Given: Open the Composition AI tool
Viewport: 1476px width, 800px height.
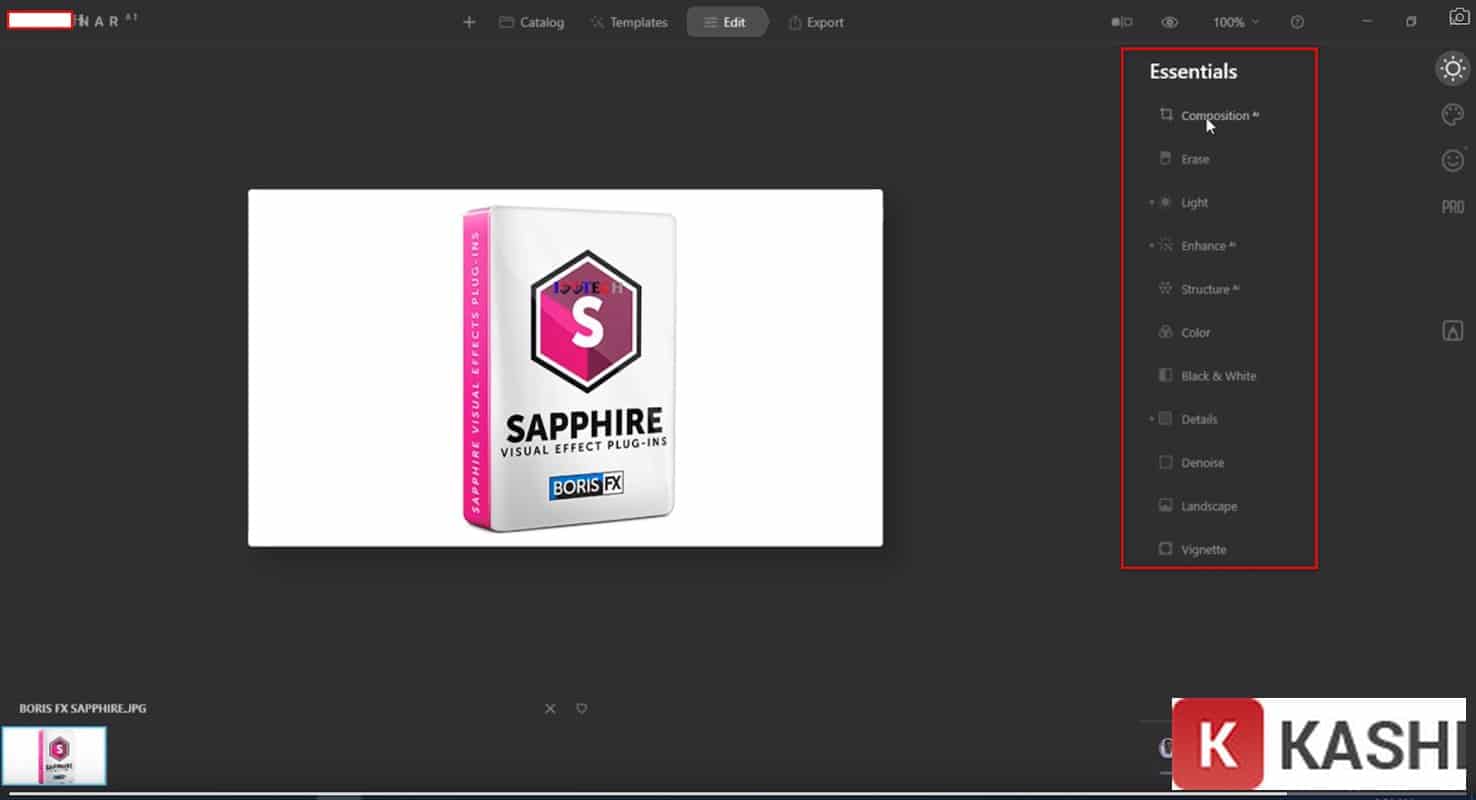Looking at the screenshot, I should (x=1214, y=116).
